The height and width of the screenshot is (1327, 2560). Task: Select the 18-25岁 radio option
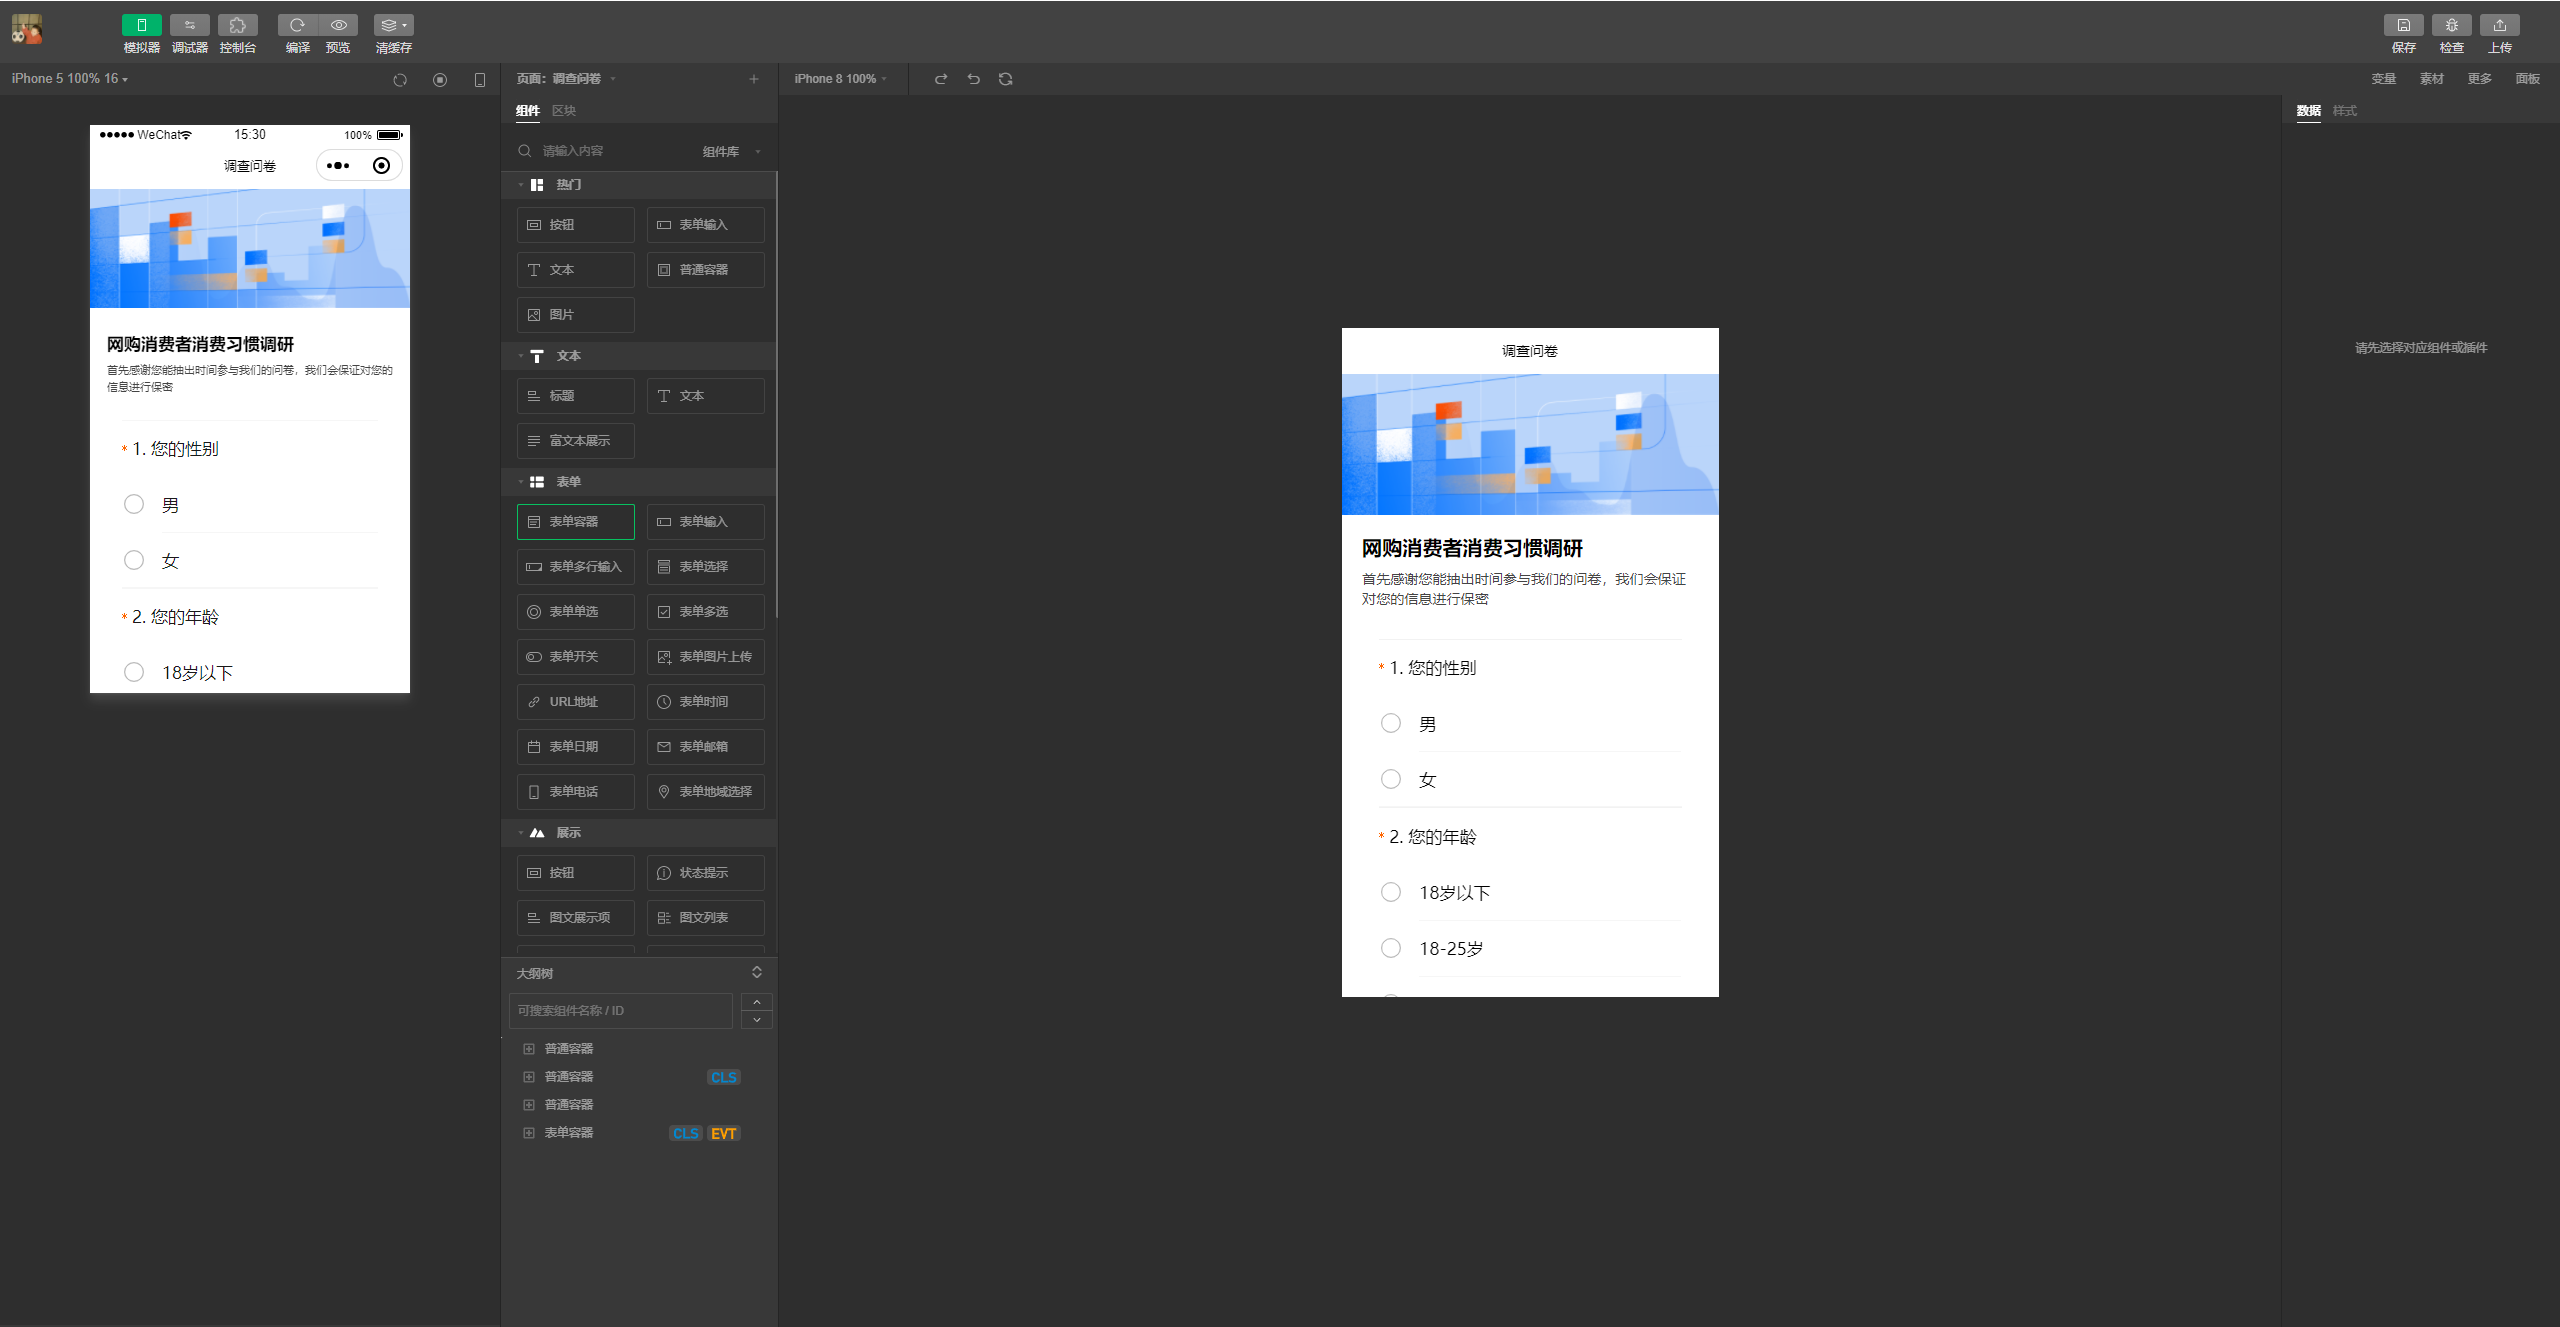pyautogui.click(x=1390, y=948)
